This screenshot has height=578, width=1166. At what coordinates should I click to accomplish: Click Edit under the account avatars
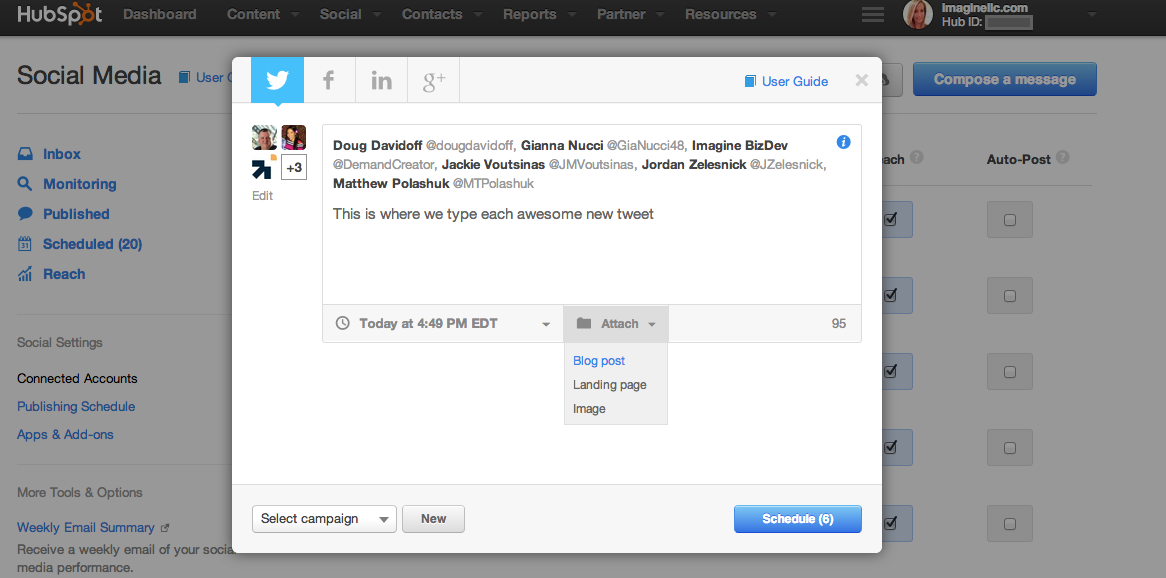[262, 196]
